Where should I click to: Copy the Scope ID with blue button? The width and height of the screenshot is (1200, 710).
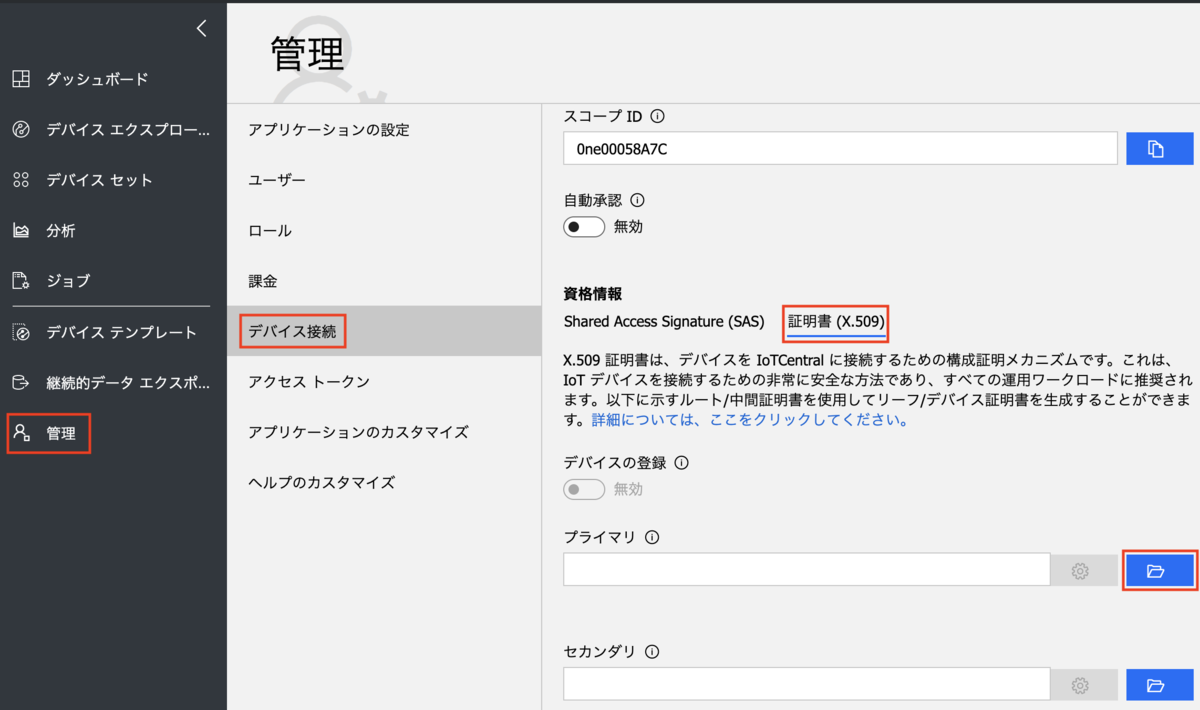tap(1160, 148)
